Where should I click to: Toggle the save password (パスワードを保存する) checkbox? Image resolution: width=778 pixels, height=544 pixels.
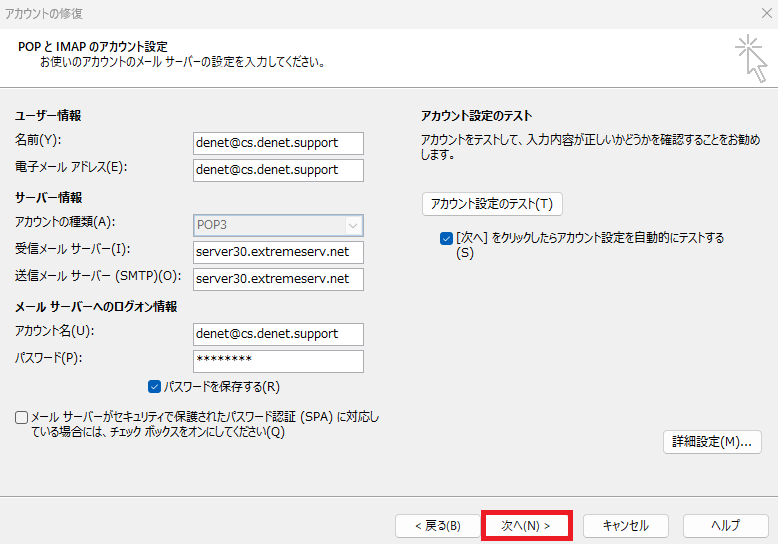coord(154,387)
